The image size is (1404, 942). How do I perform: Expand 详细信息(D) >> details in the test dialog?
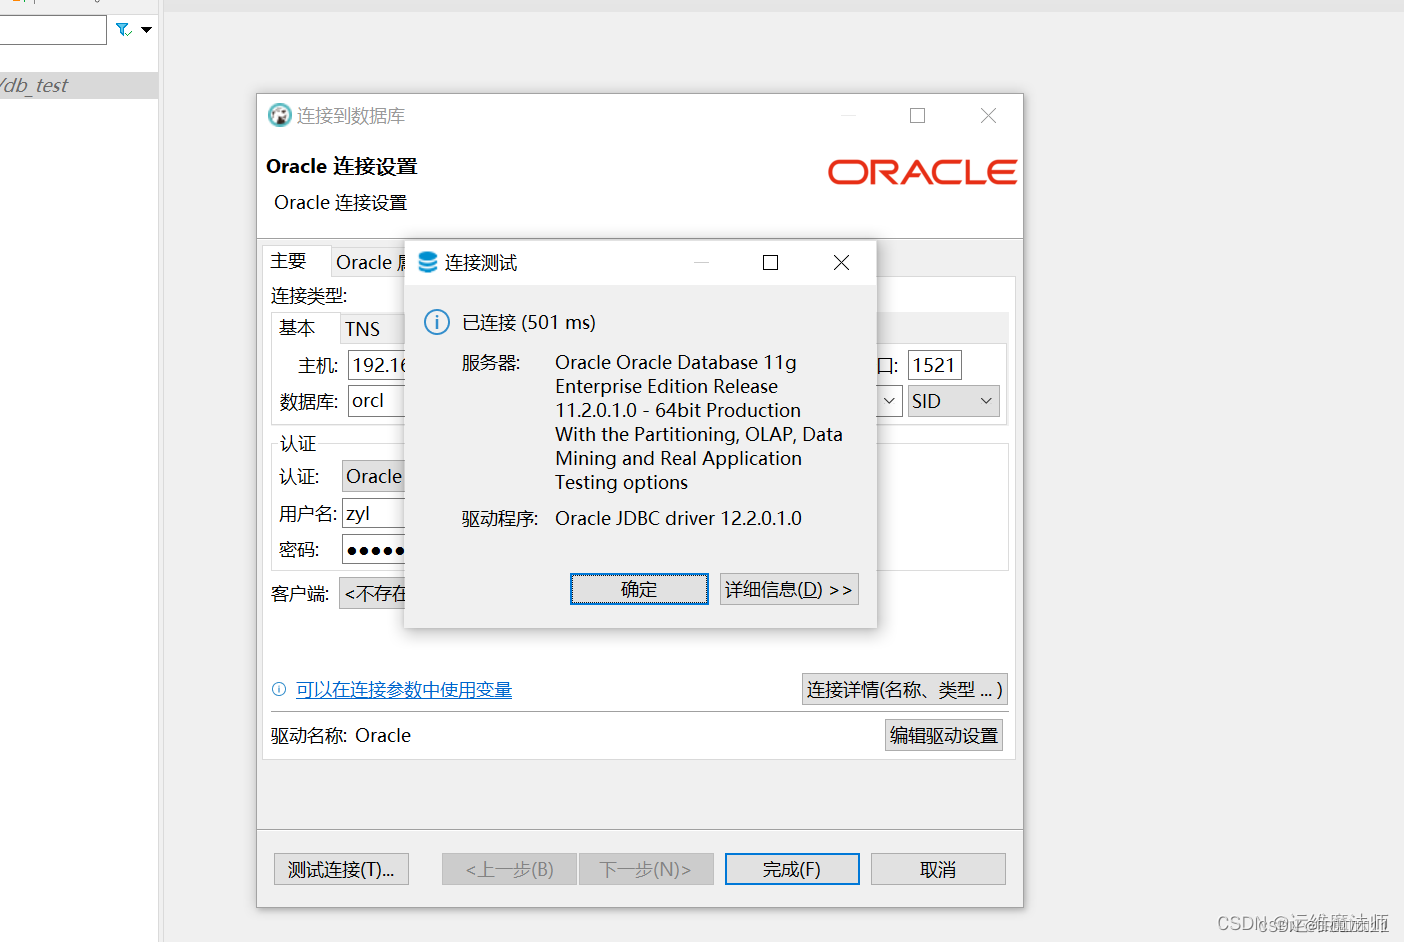tap(789, 589)
